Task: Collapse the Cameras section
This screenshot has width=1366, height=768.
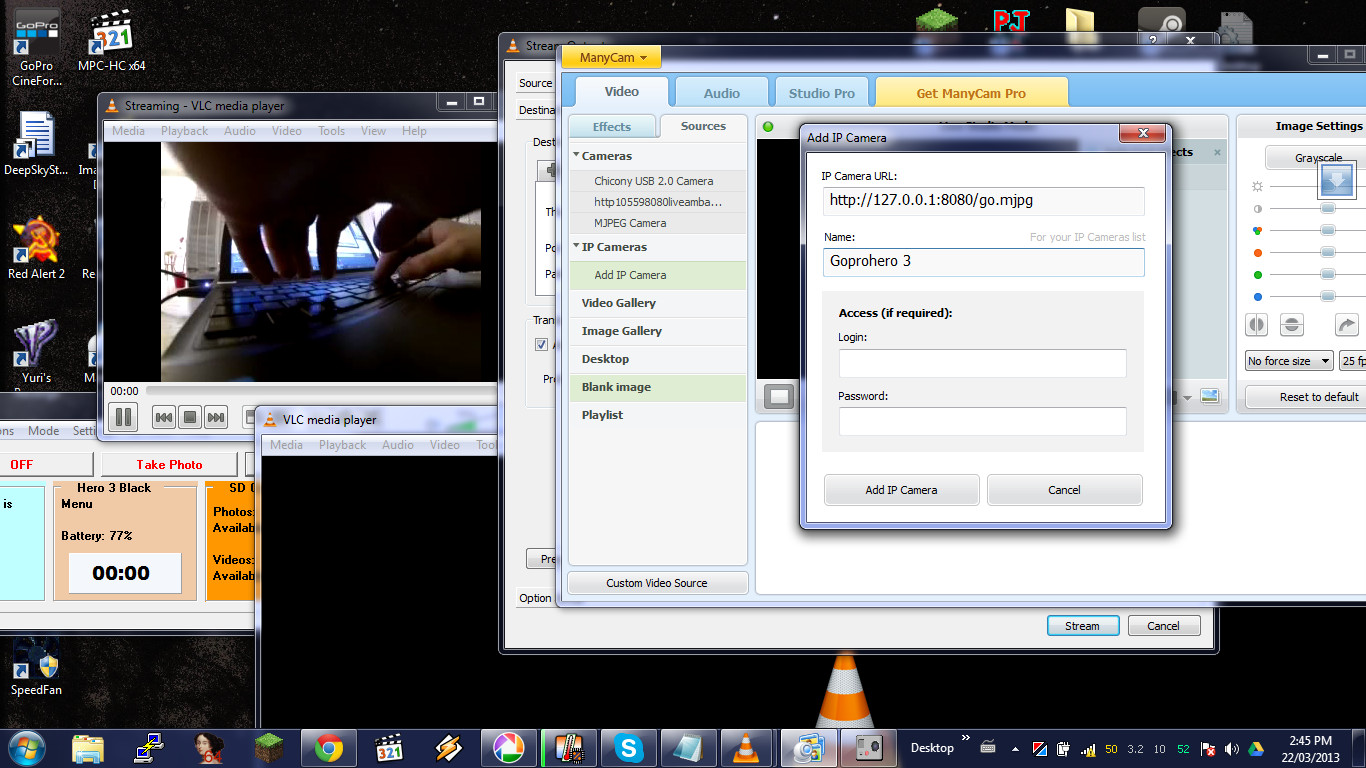Action: [x=577, y=155]
